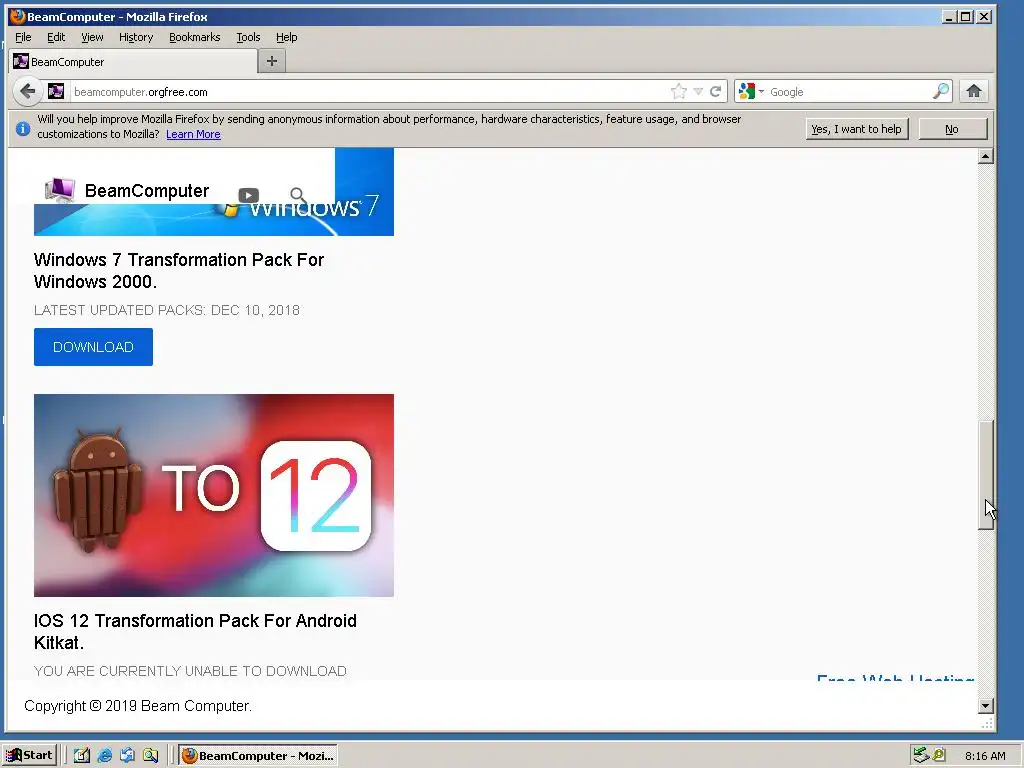The image size is (1024, 768).
Task: Launch Internet Explorer from quick launch
Action: 104,756
